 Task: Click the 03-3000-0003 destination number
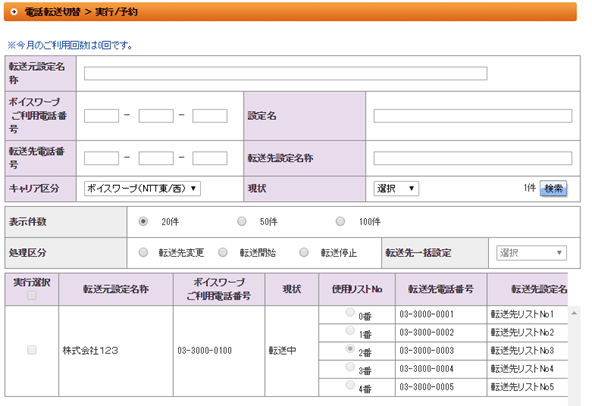(x=427, y=350)
